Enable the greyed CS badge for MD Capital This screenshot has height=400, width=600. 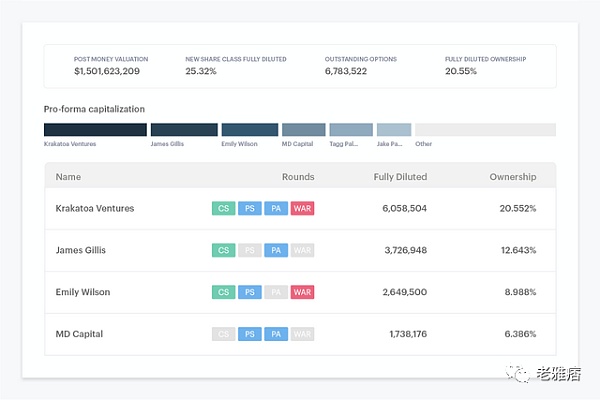224,334
